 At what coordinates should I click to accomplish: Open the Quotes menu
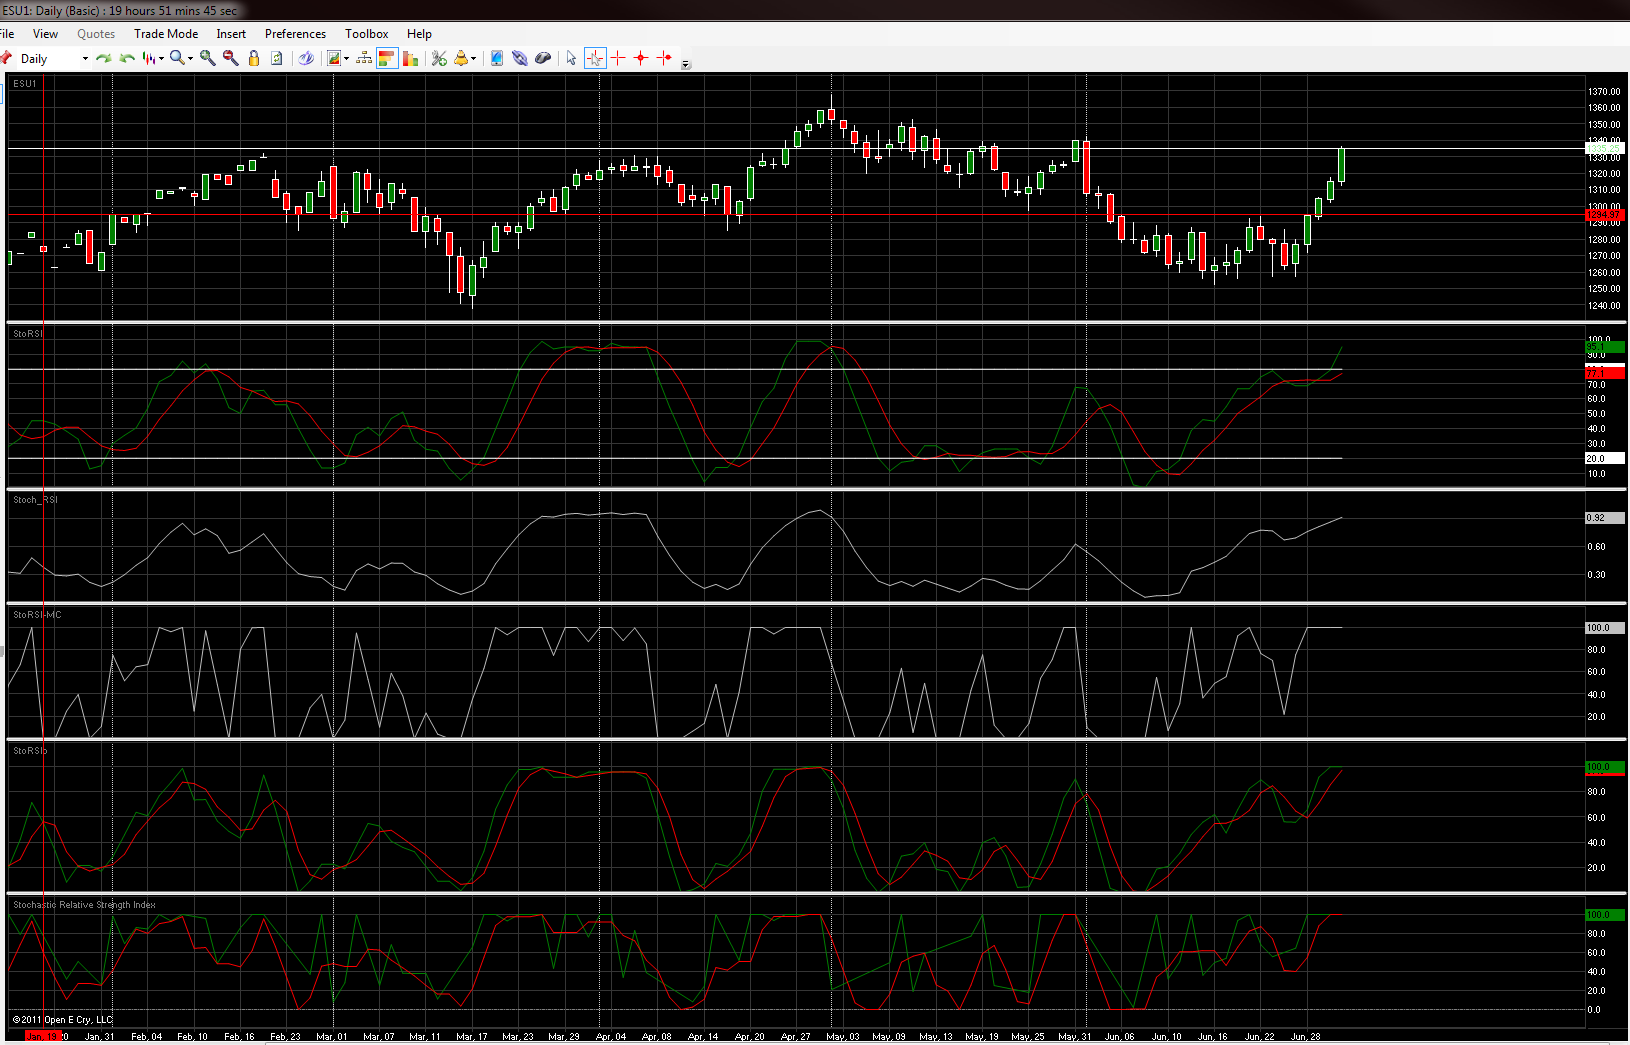click(x=96, y=34)
